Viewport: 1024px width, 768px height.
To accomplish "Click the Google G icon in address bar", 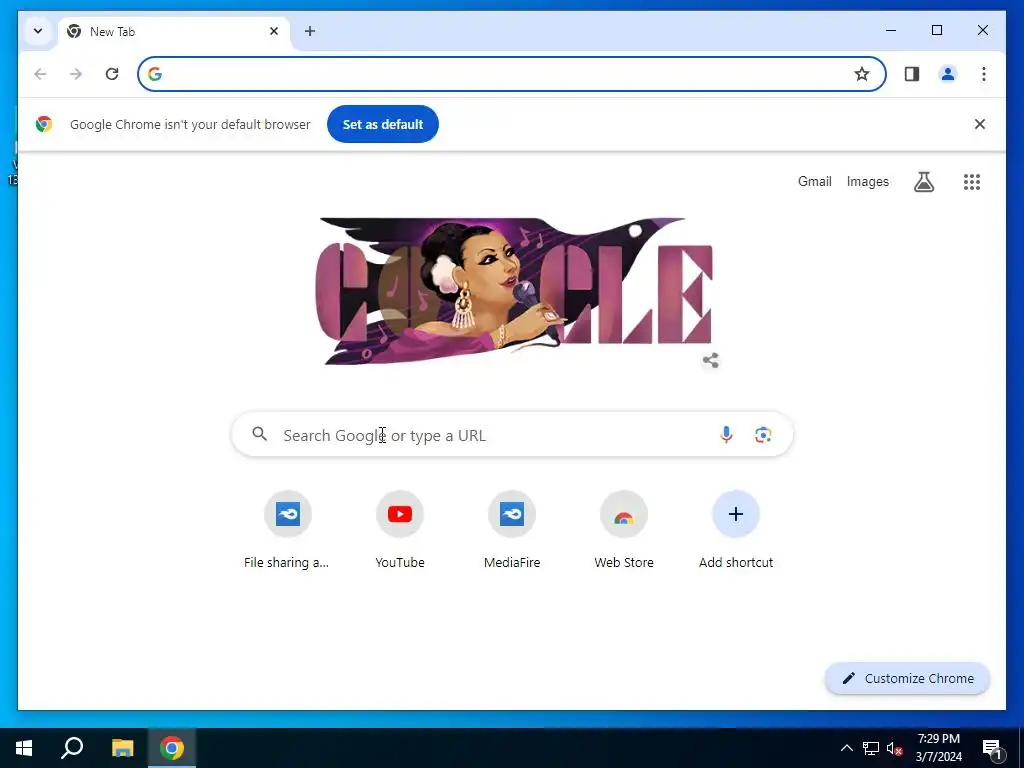I will pos(155,74).
